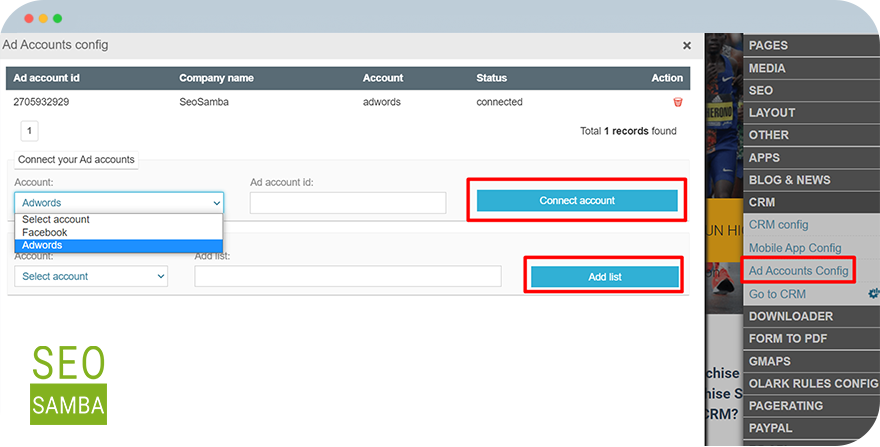Focus the Ad account id input field

click(x=348, y=203)
